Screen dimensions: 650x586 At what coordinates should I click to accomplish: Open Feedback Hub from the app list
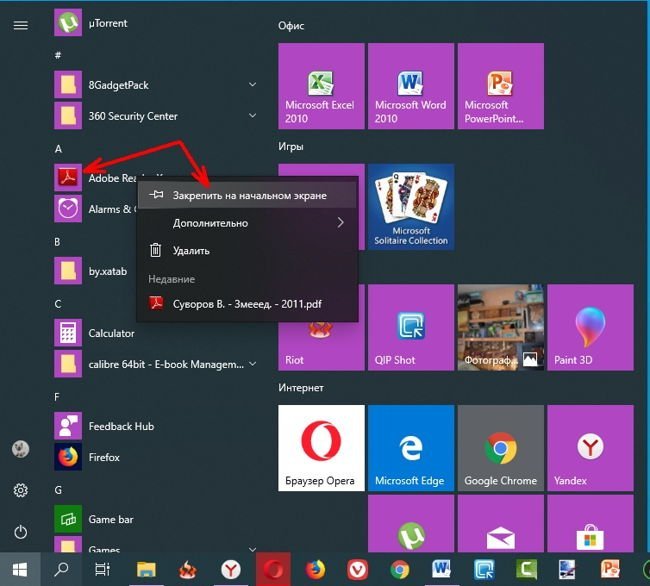[x=155, y=426]
